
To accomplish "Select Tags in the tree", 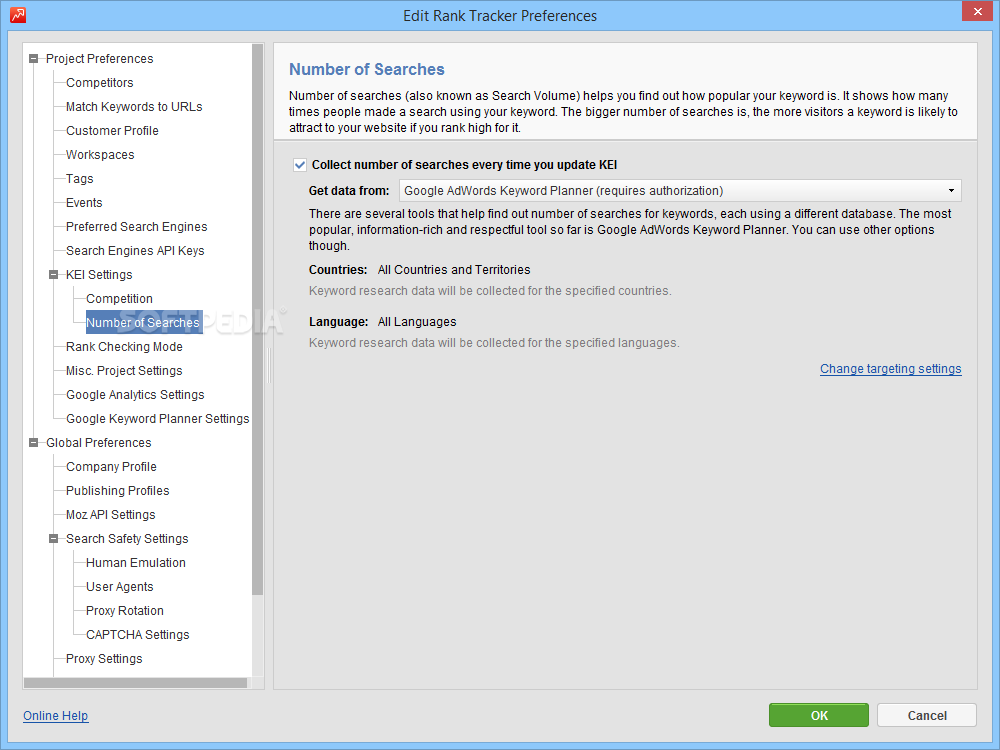I will coord(80,179).
